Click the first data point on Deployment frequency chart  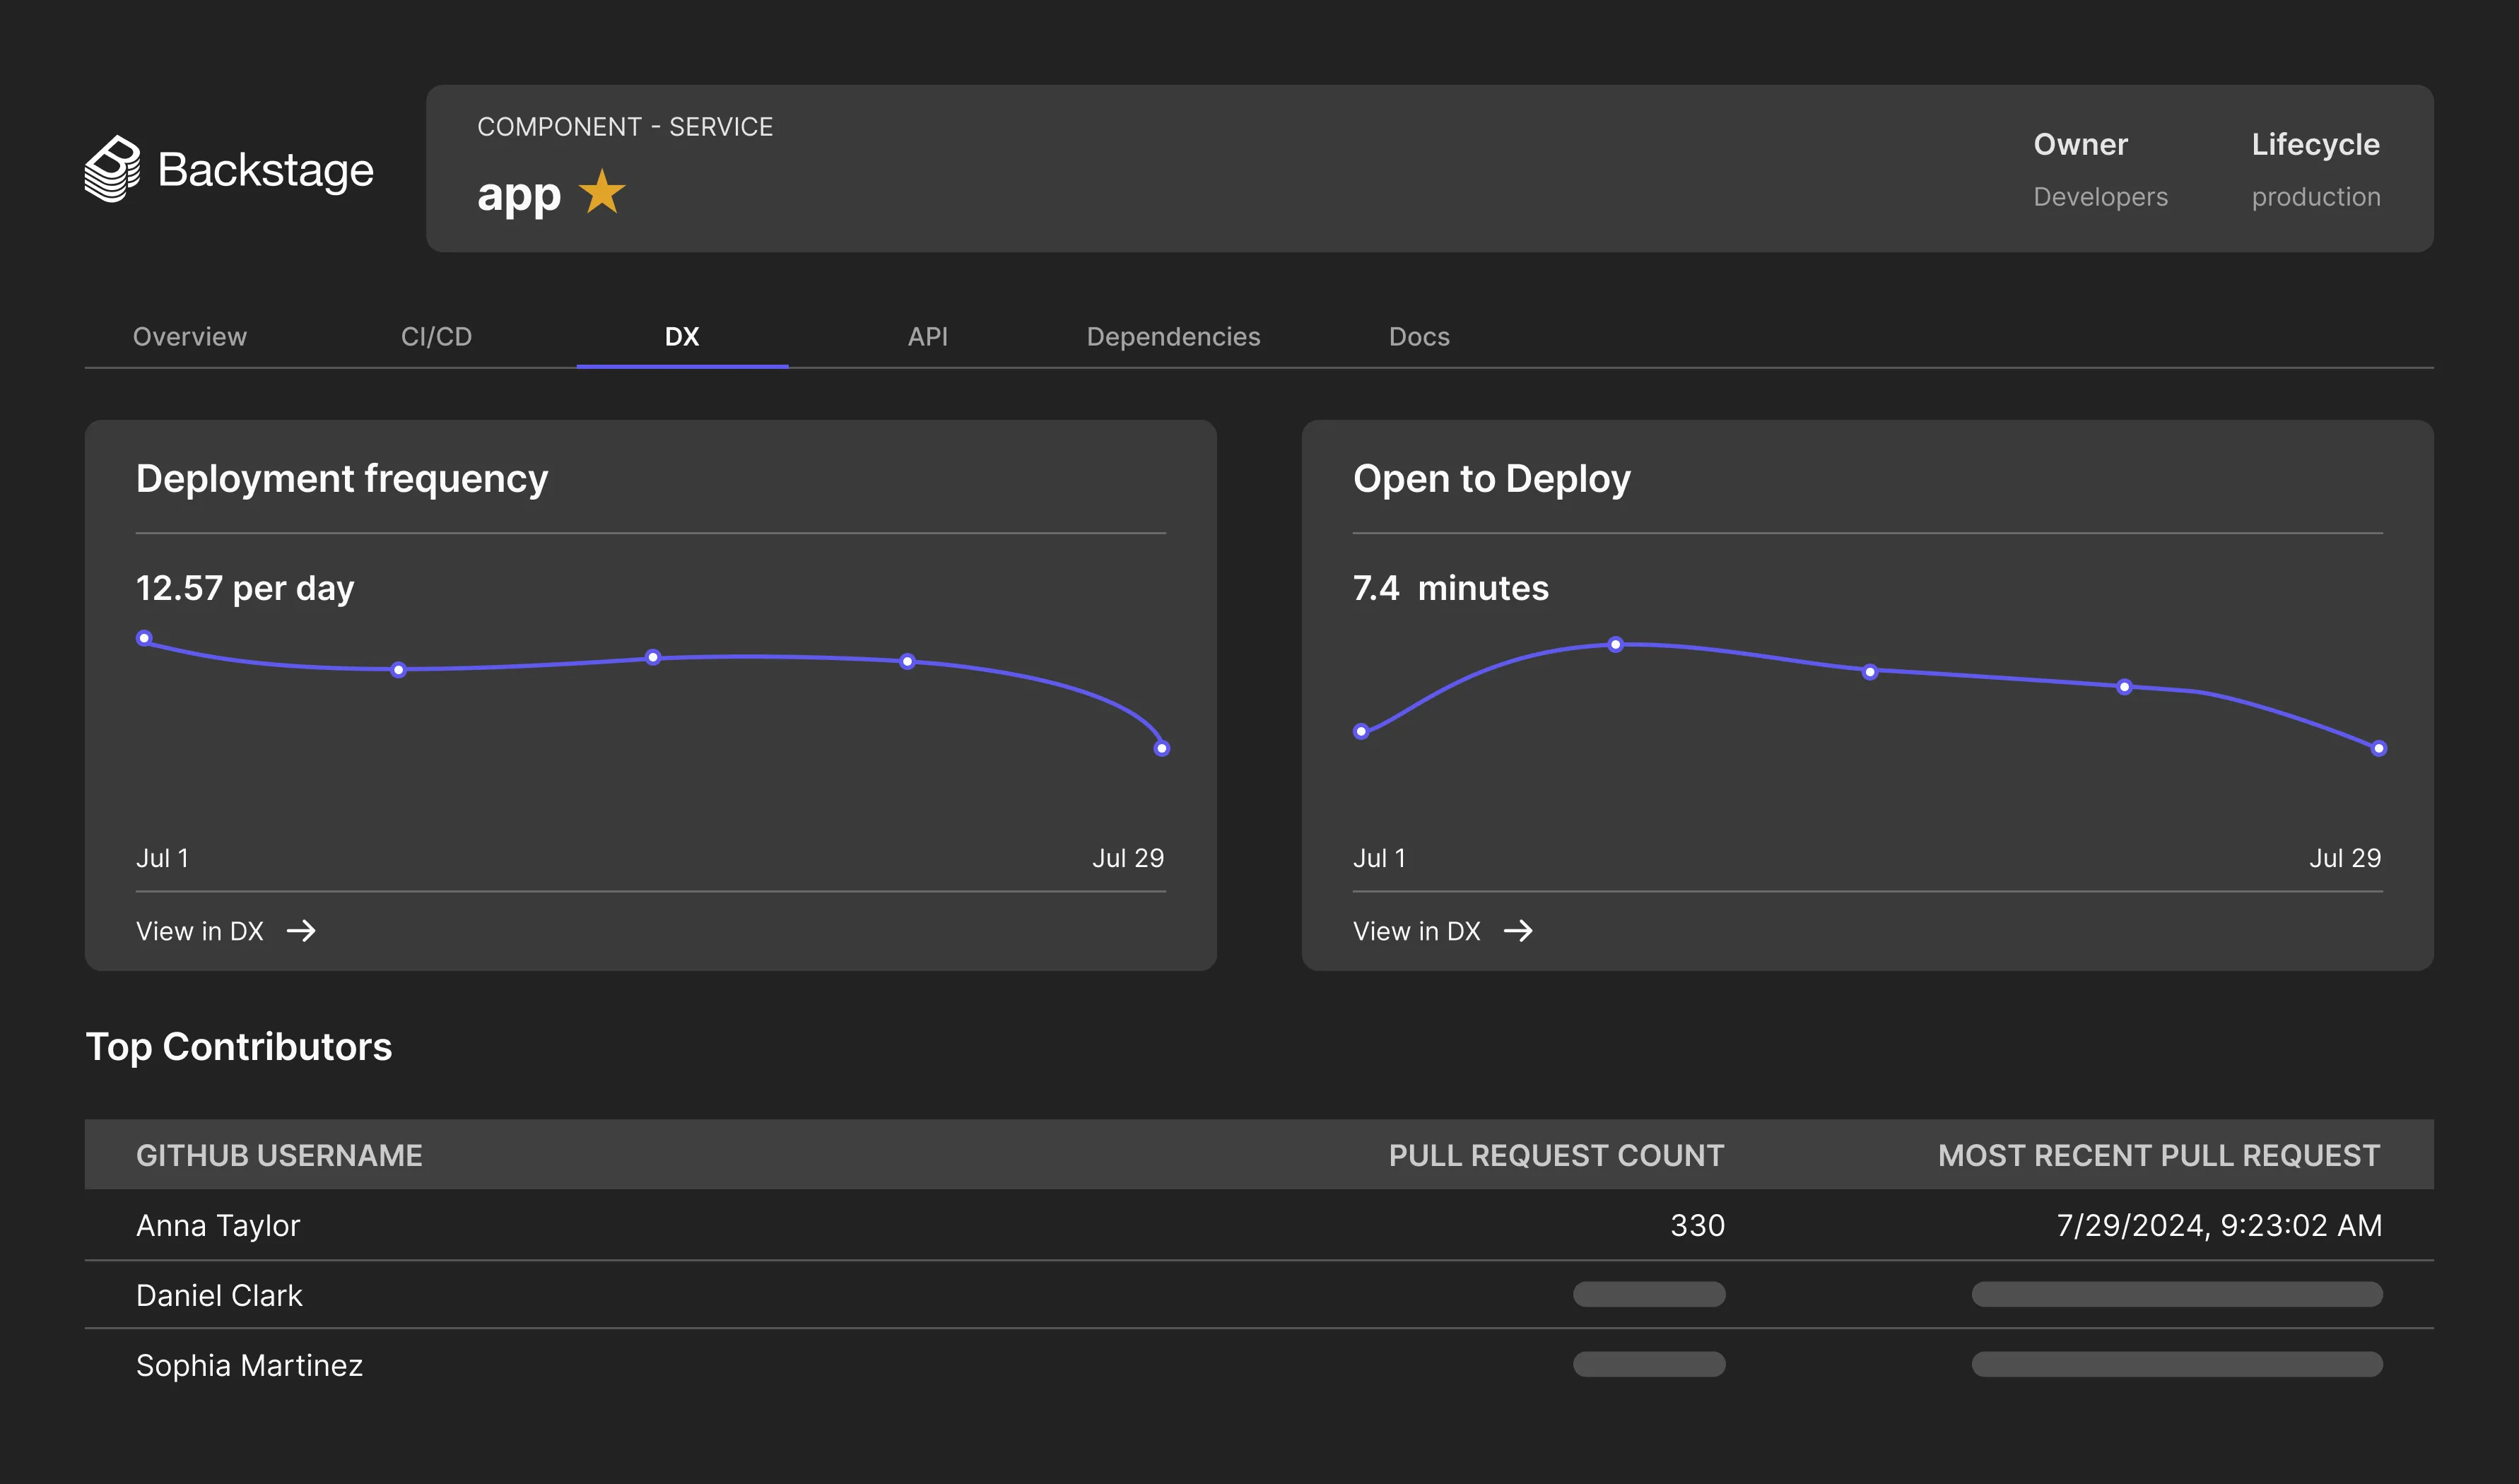(x=144, y=638)
